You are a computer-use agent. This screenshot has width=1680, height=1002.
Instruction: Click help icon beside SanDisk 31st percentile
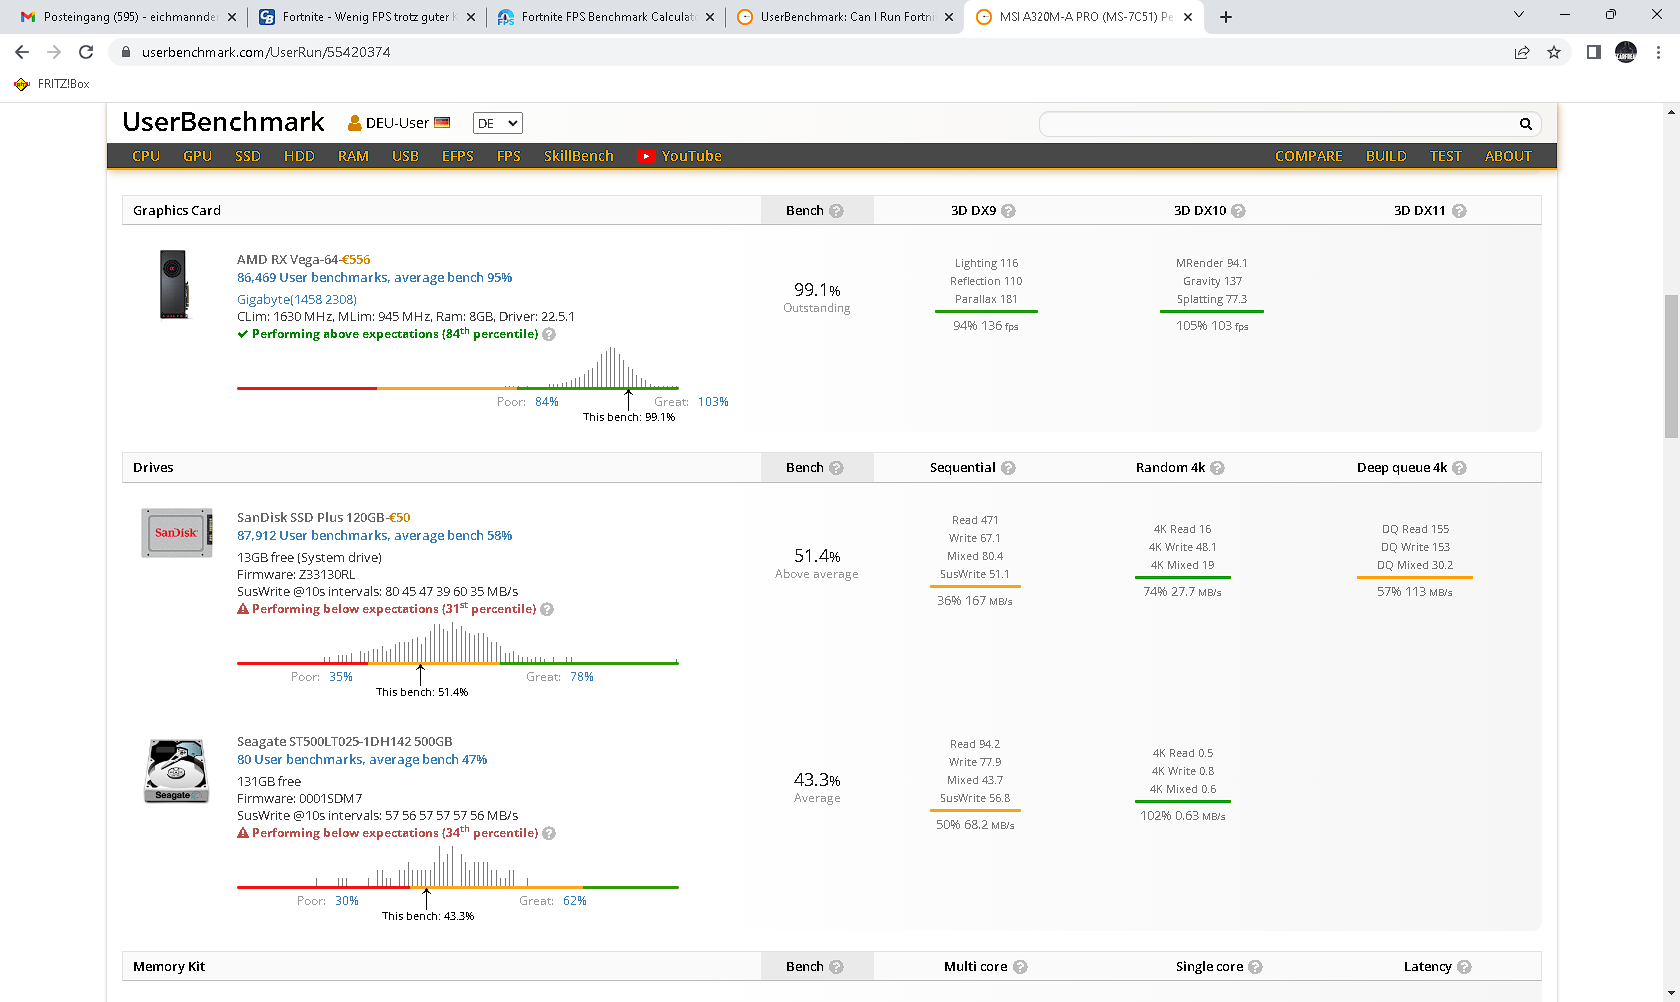tap(547, 609)
